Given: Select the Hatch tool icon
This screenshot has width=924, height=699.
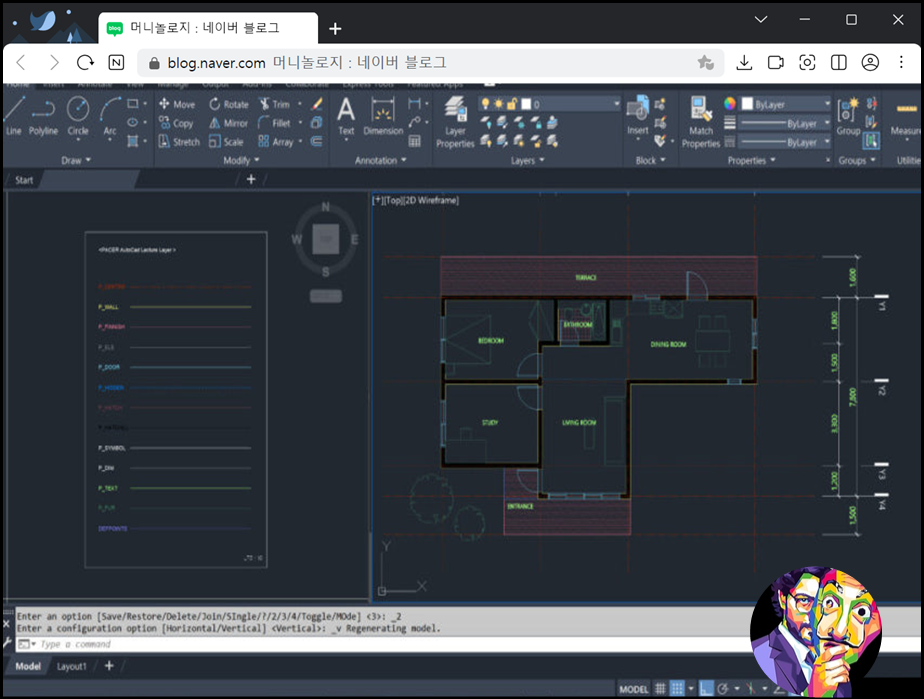Looking at the screenshot, I should coord(133,141).
